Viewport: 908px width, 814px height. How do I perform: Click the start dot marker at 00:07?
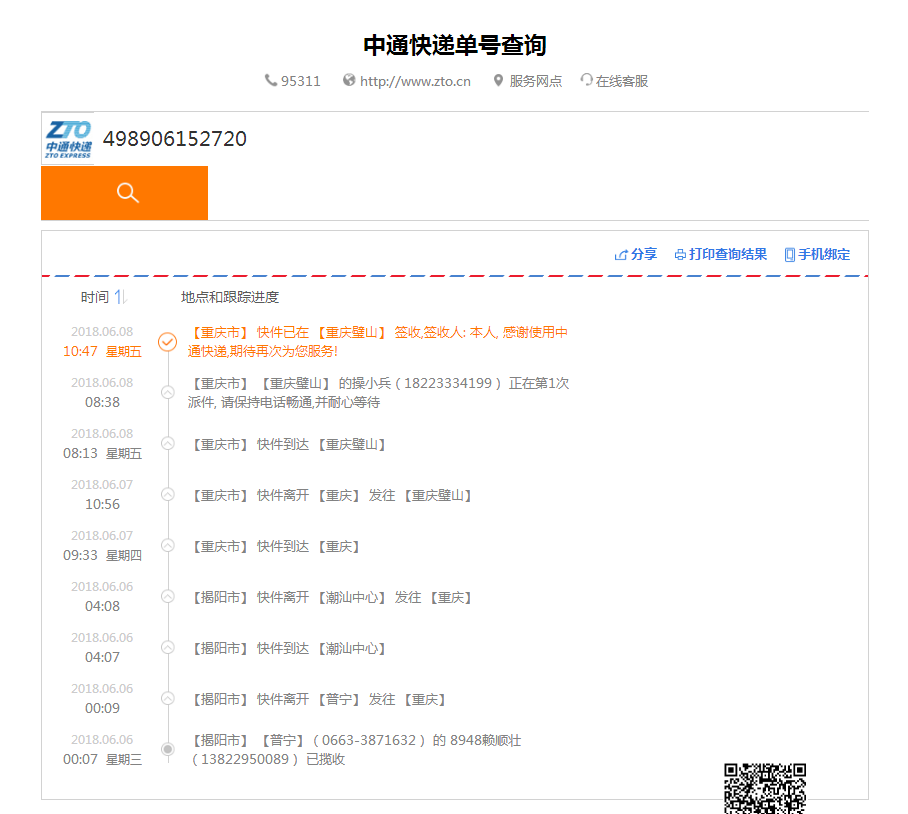coord(168,749)
